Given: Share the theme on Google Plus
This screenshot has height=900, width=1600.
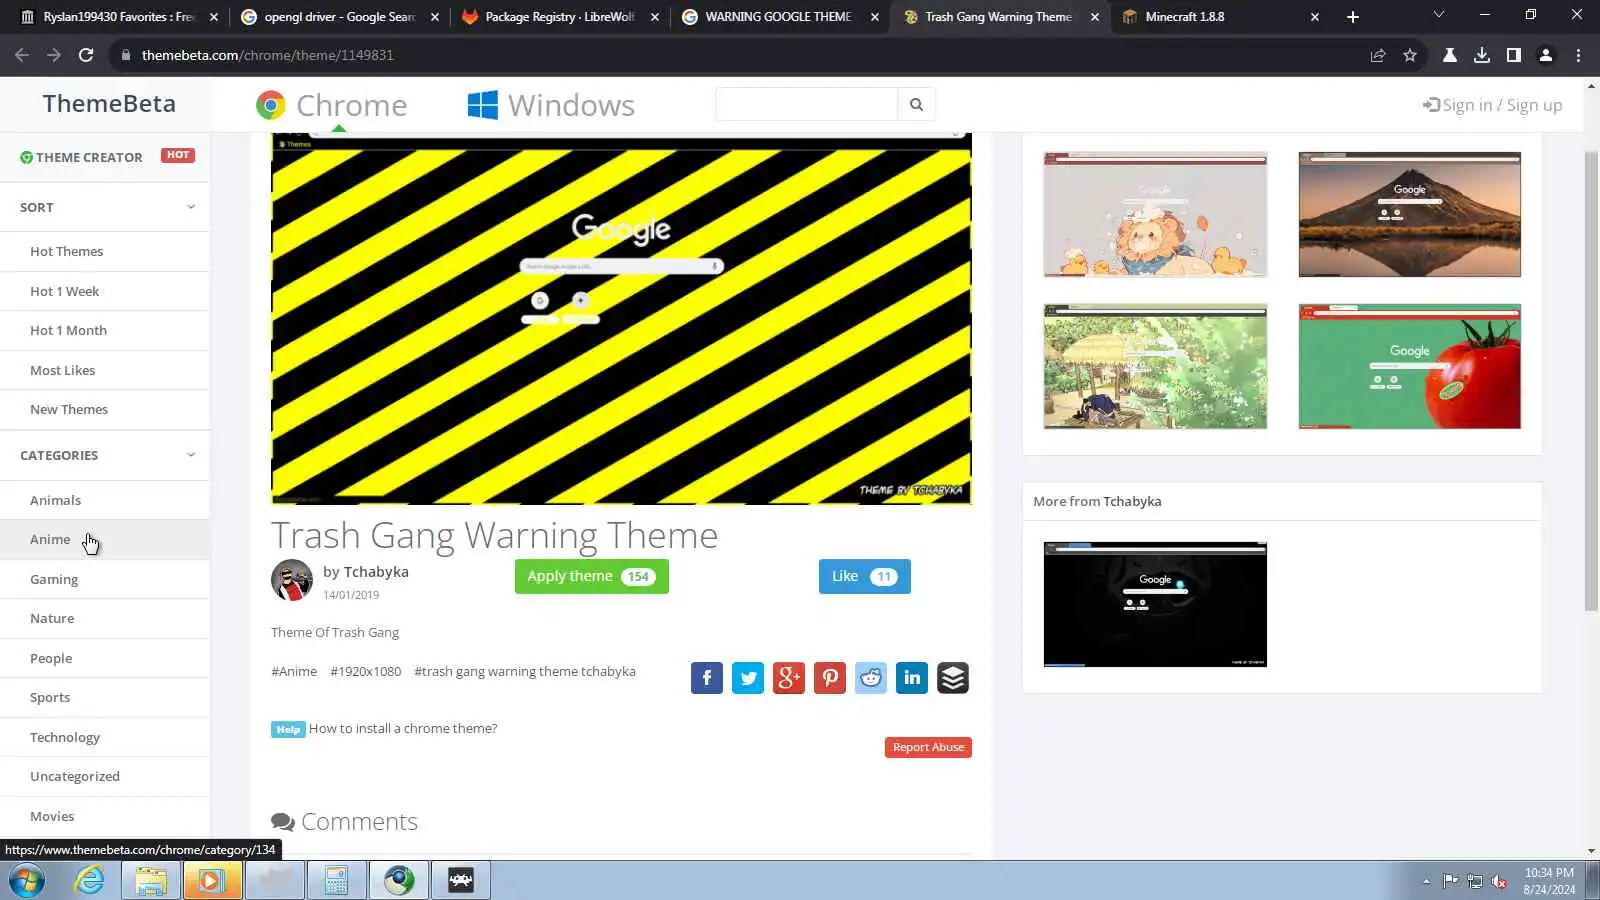Looking at the screenshot, I should [789, 678].
